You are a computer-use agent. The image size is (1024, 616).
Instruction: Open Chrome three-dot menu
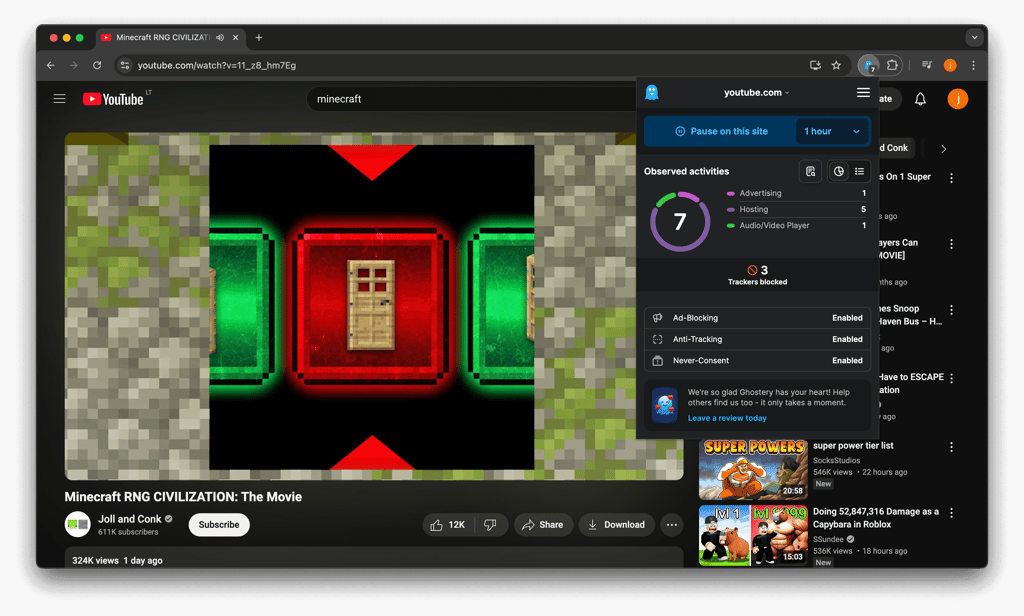(973, 65)
